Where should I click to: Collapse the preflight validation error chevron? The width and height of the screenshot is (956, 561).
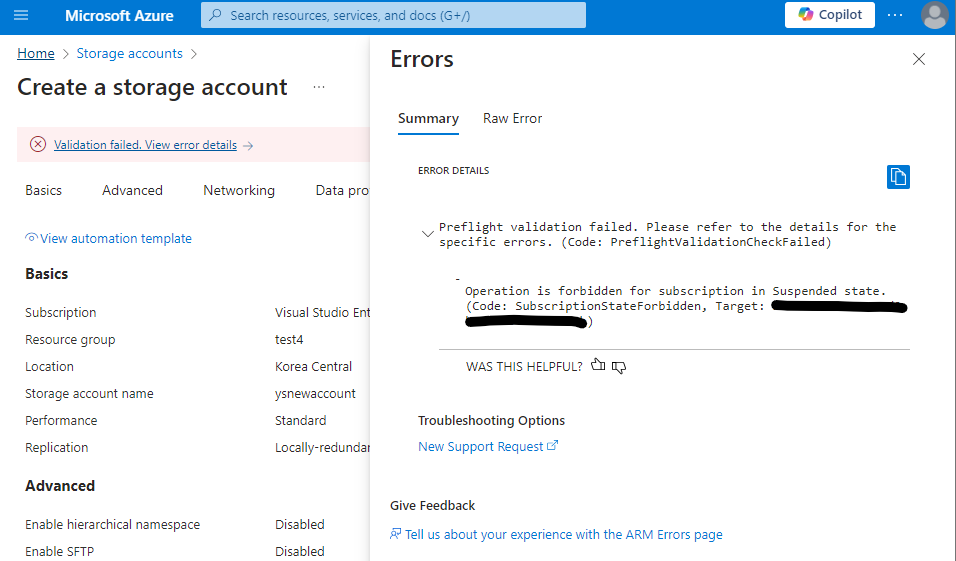(x=427, y=234)
